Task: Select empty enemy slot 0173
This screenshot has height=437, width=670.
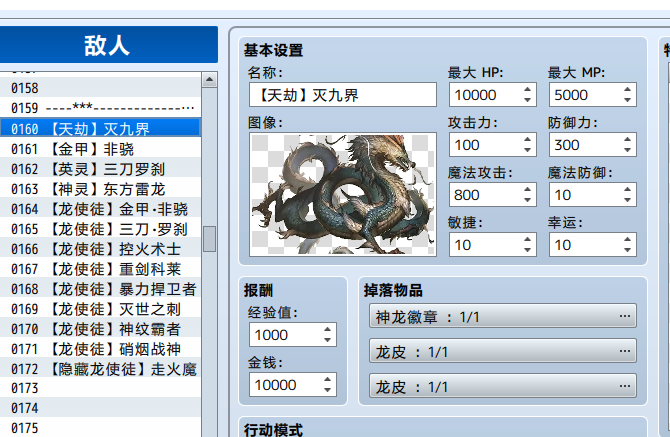Action: click(x=100, y=388)
